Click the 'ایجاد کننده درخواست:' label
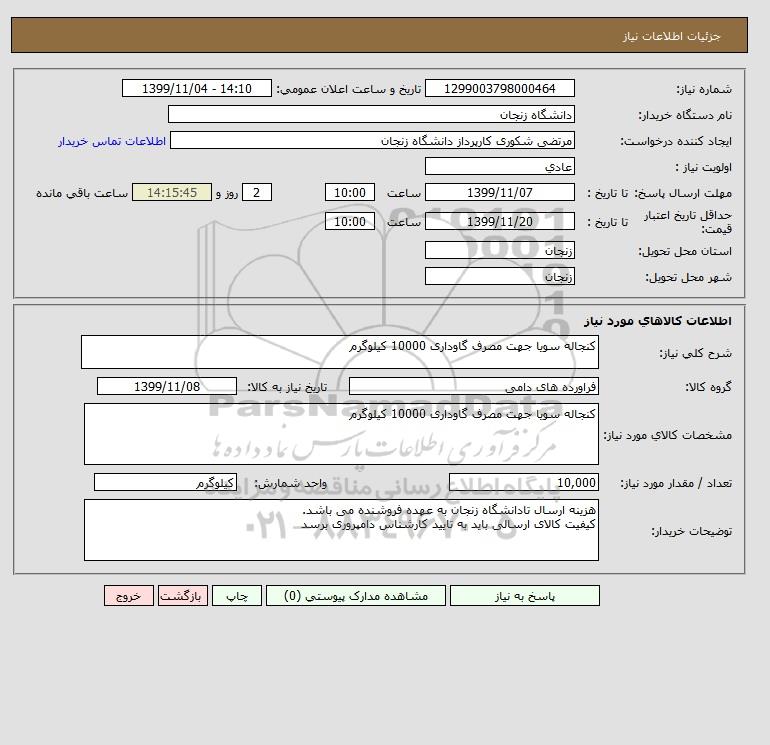 (676, 141)
